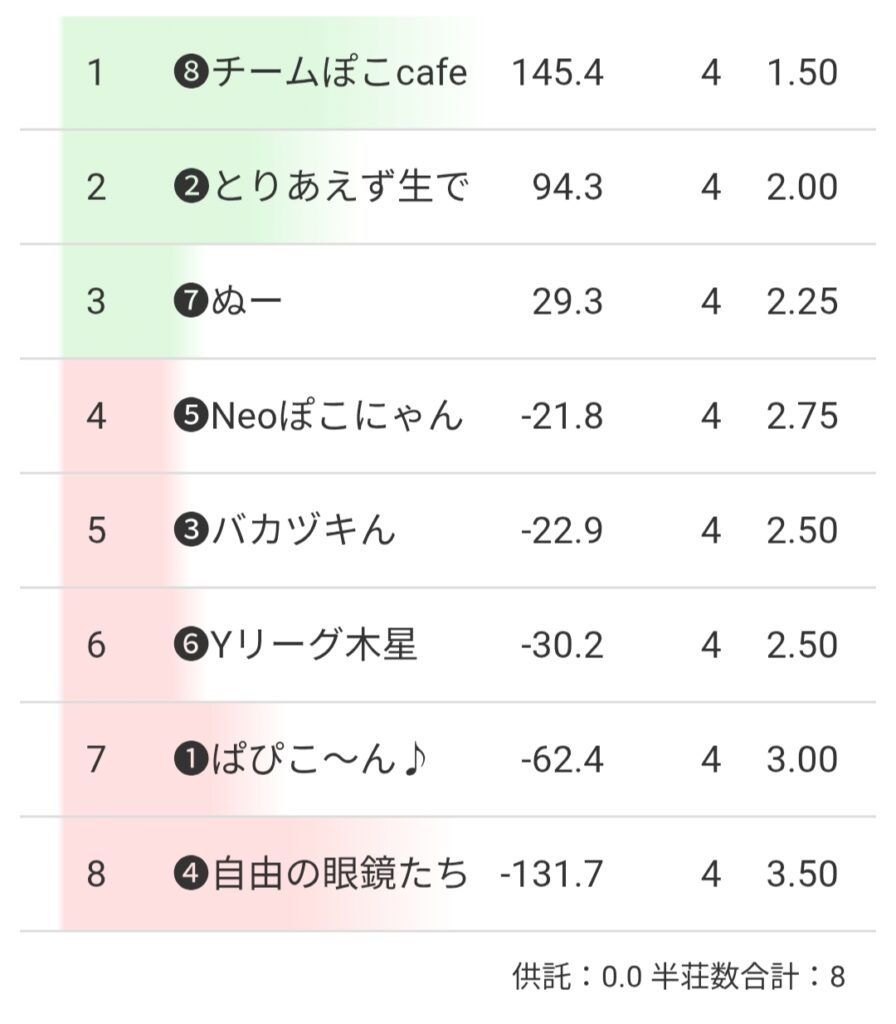Click rank number 3 in green row
This screenshot has width=896, height=1024.
(x=96, y=302)
